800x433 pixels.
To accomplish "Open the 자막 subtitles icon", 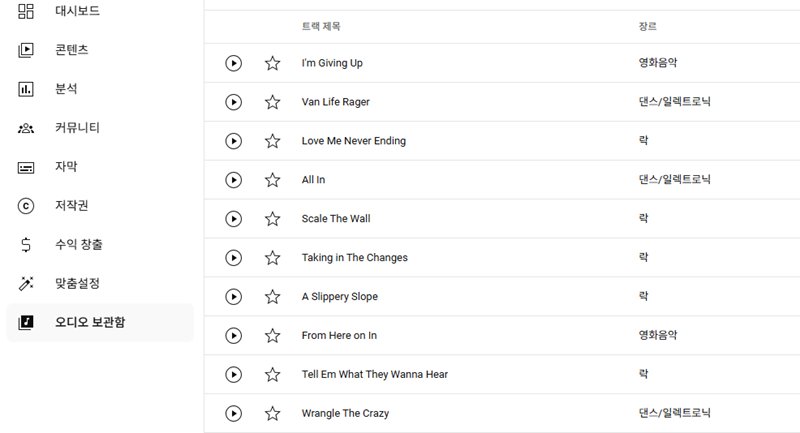I will pyautogui.click(x=26, y=167).
